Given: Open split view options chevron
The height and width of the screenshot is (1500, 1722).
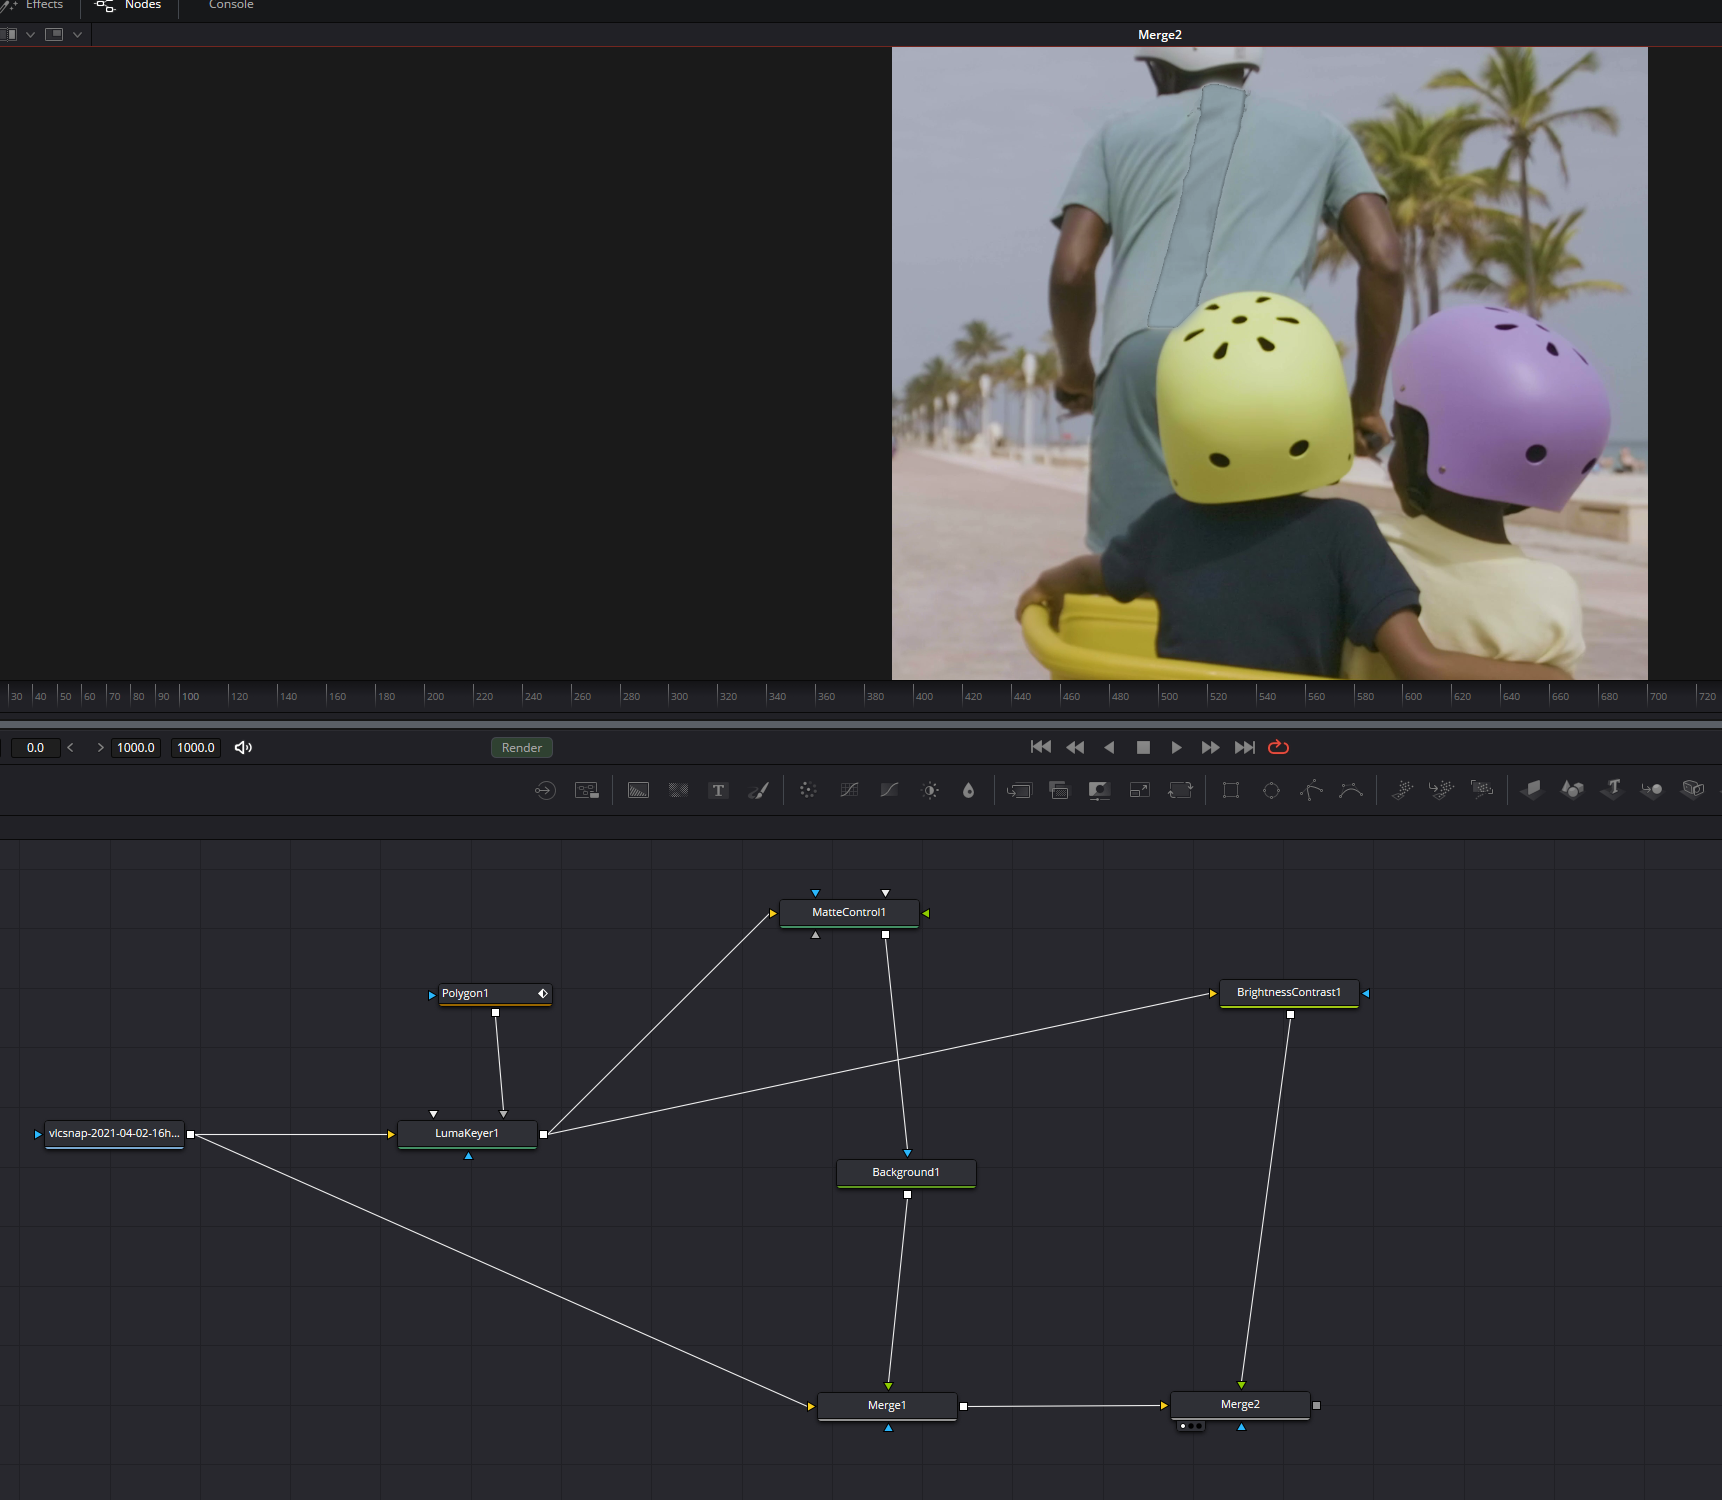Looking at the screenshot, I should 31,34.
